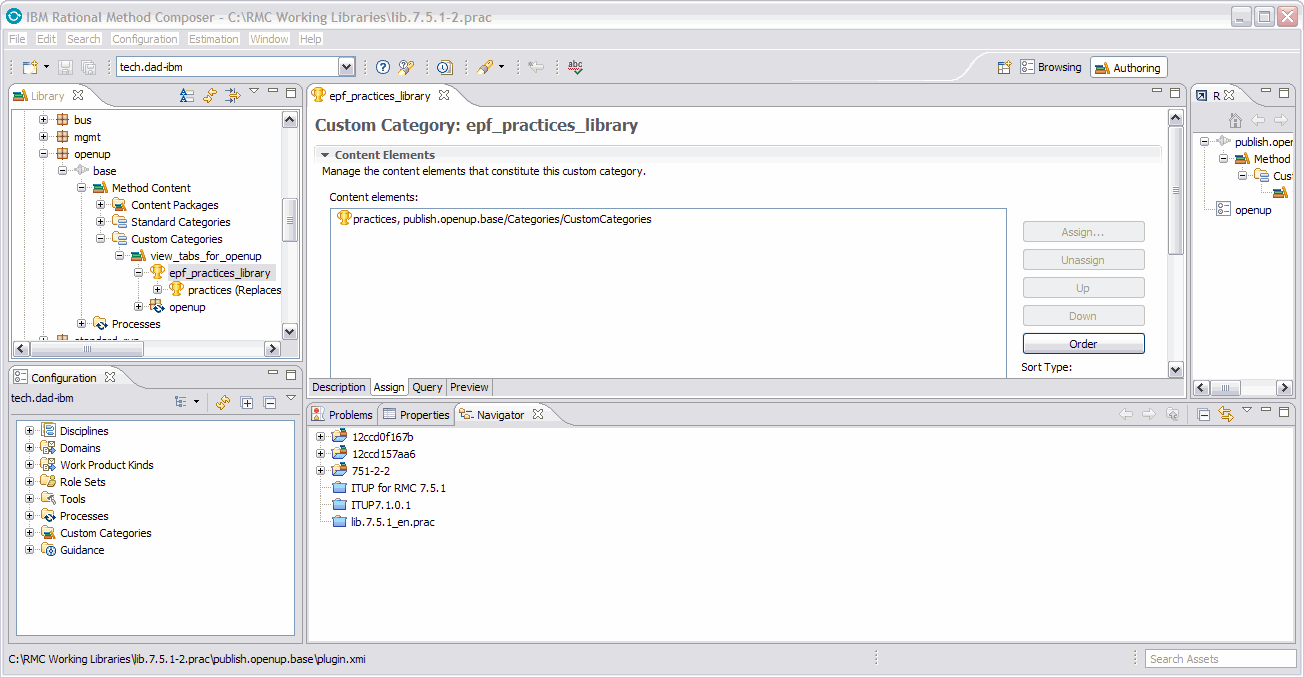Select Work Product Kinds in Configuration
This screenshot has height=678, width=1304.
click(106, 465)
